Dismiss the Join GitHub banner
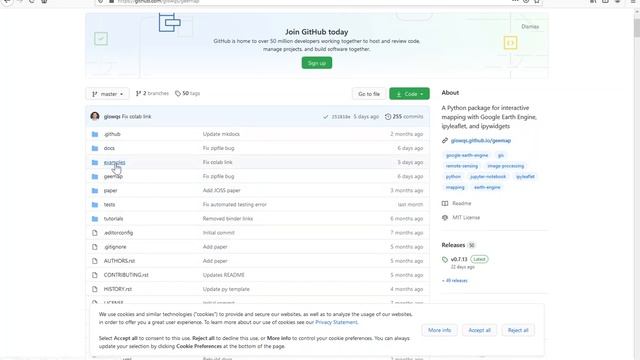The height and width of the screenshot is (360, 640). [x=530, y=27]
